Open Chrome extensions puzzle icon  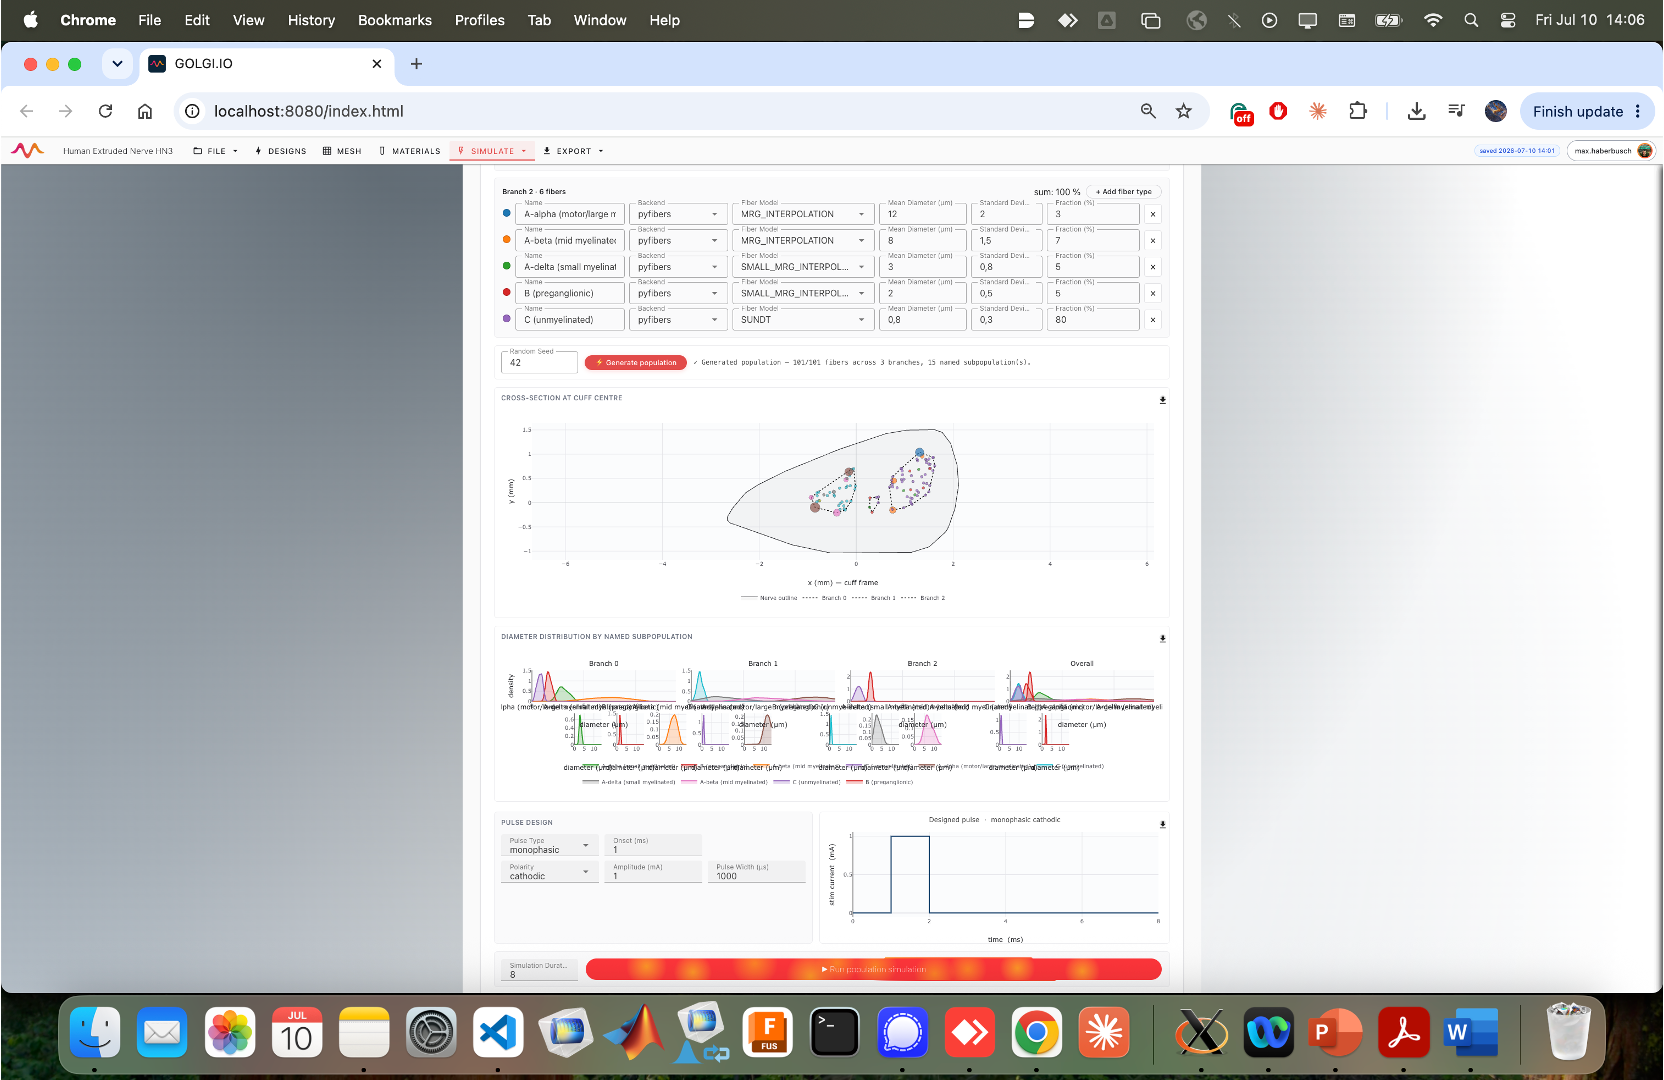point(1358,111)
